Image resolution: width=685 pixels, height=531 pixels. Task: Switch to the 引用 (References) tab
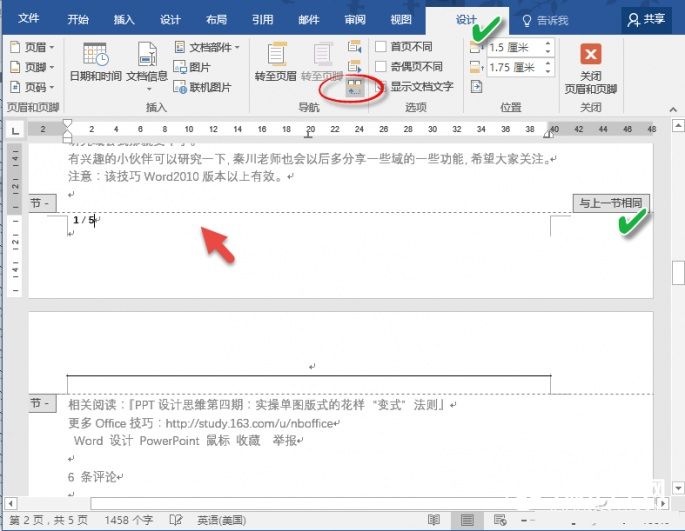pos(263,19)
